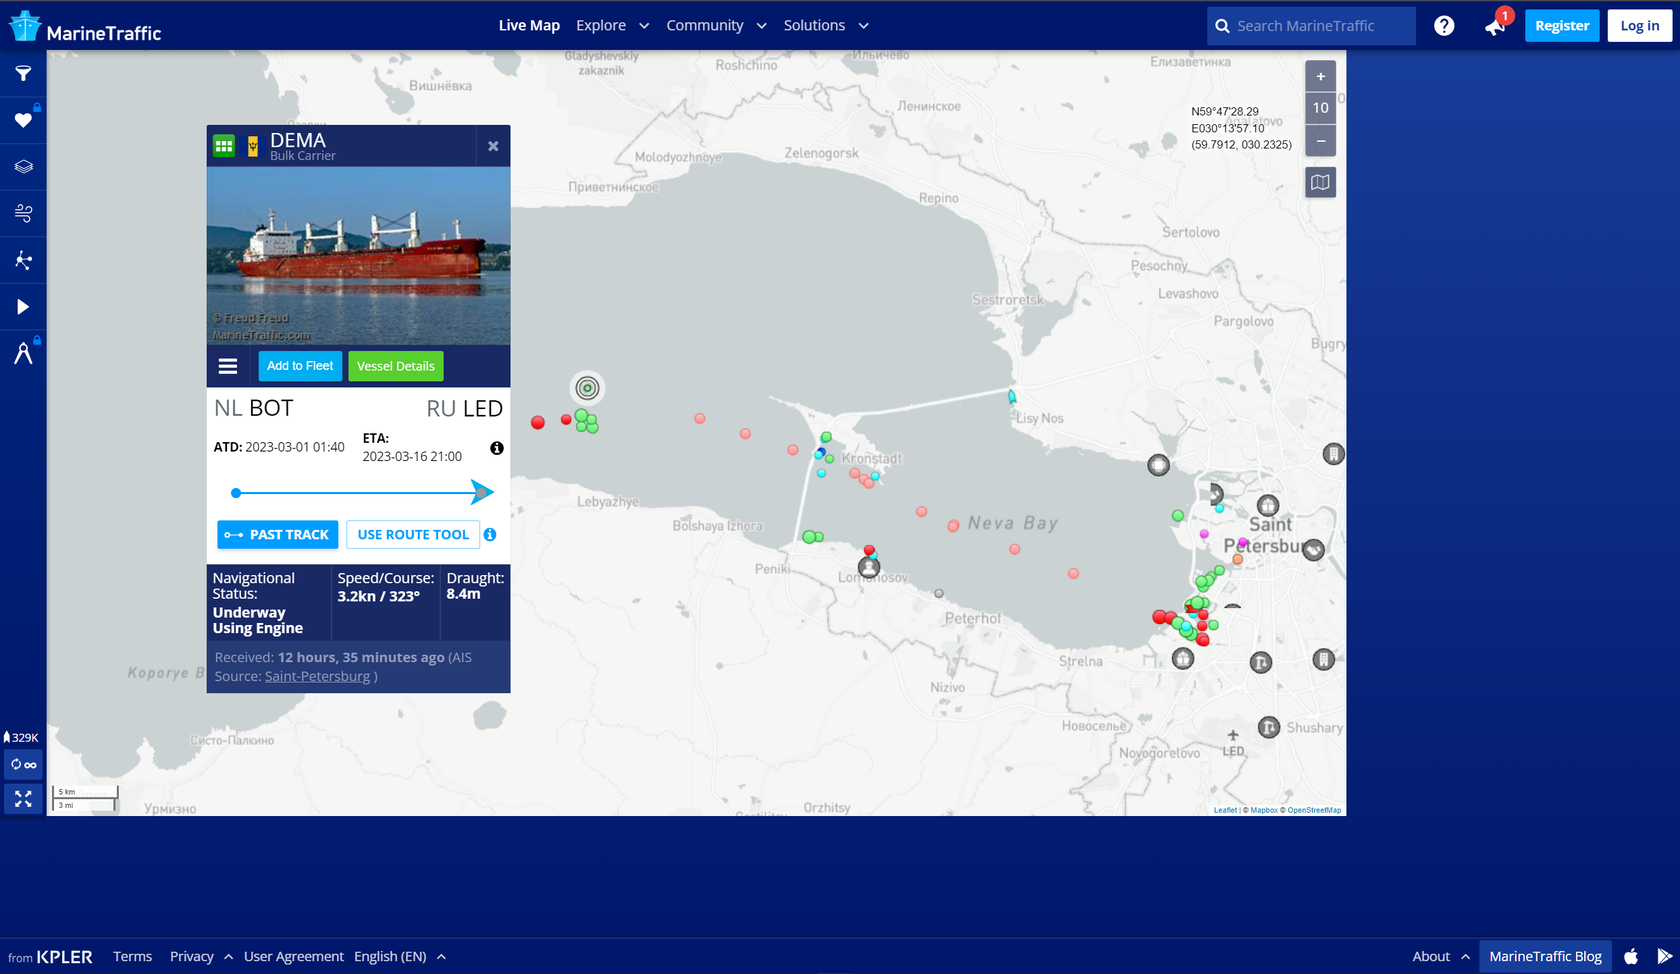Open the hamburger menu in vessel popup
Screen dimensions: 1680x974
pyautogui.click(x=228, y=366)
